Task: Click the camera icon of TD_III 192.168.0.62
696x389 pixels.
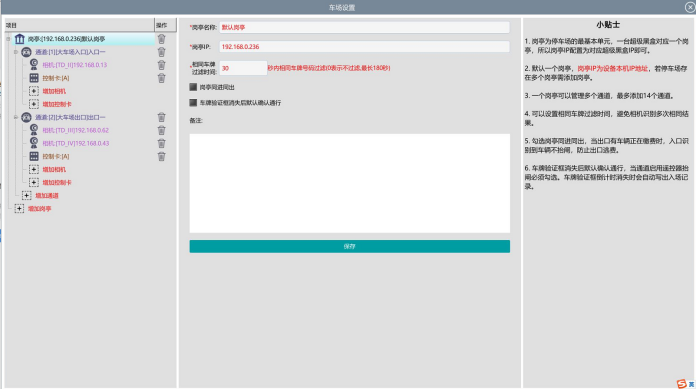Action: tap(34, 130)
